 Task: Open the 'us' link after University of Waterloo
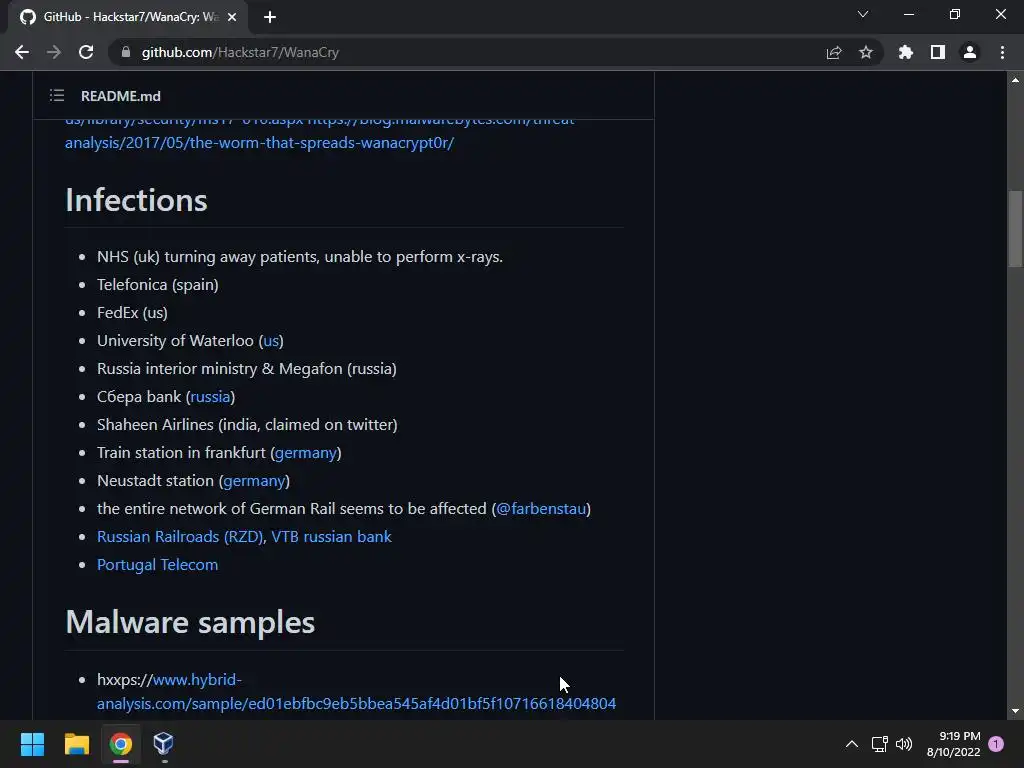click(x=271, y=341)
